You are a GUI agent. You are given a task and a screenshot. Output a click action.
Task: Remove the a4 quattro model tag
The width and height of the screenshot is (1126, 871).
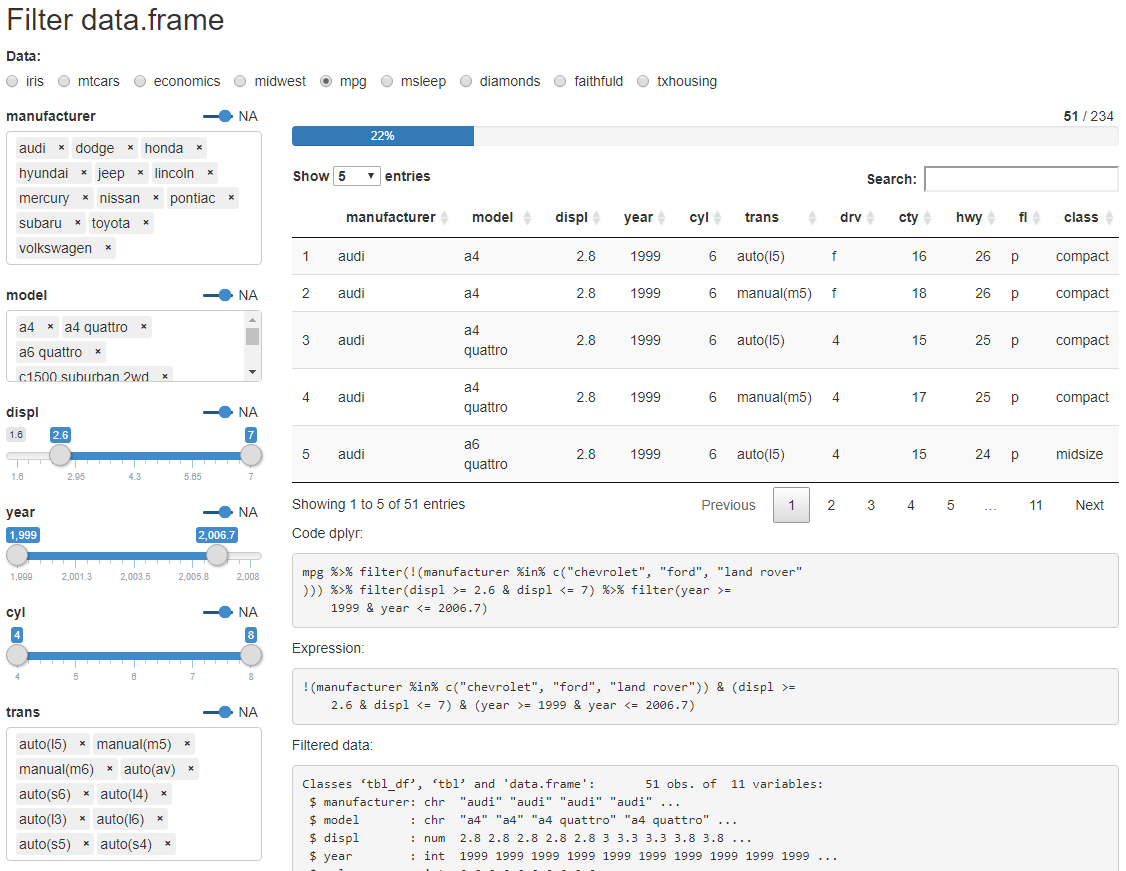(x=144, y=327)
